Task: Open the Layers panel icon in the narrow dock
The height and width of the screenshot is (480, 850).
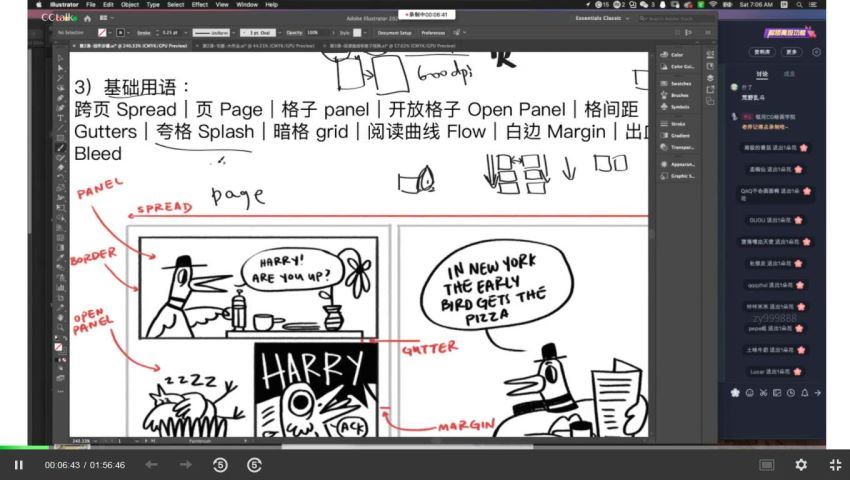Action: pyautogui.click(x=711, y=78)
